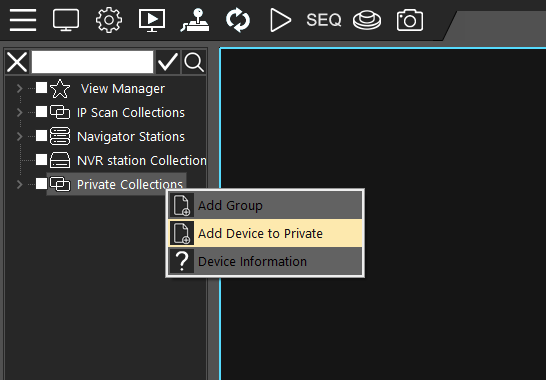Click the Private Collections overlapping squares icon
The image size is (546, 380).
click(60, 184)
